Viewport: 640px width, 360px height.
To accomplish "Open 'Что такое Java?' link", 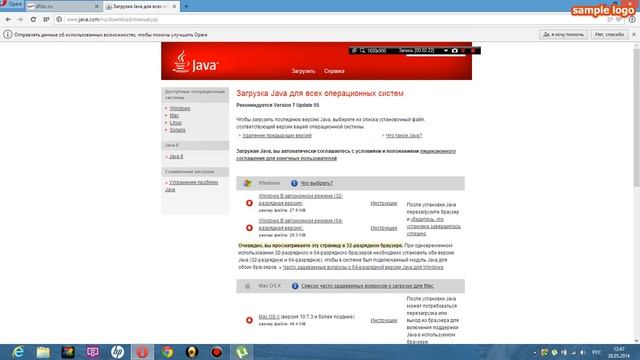I will (404, 136).
